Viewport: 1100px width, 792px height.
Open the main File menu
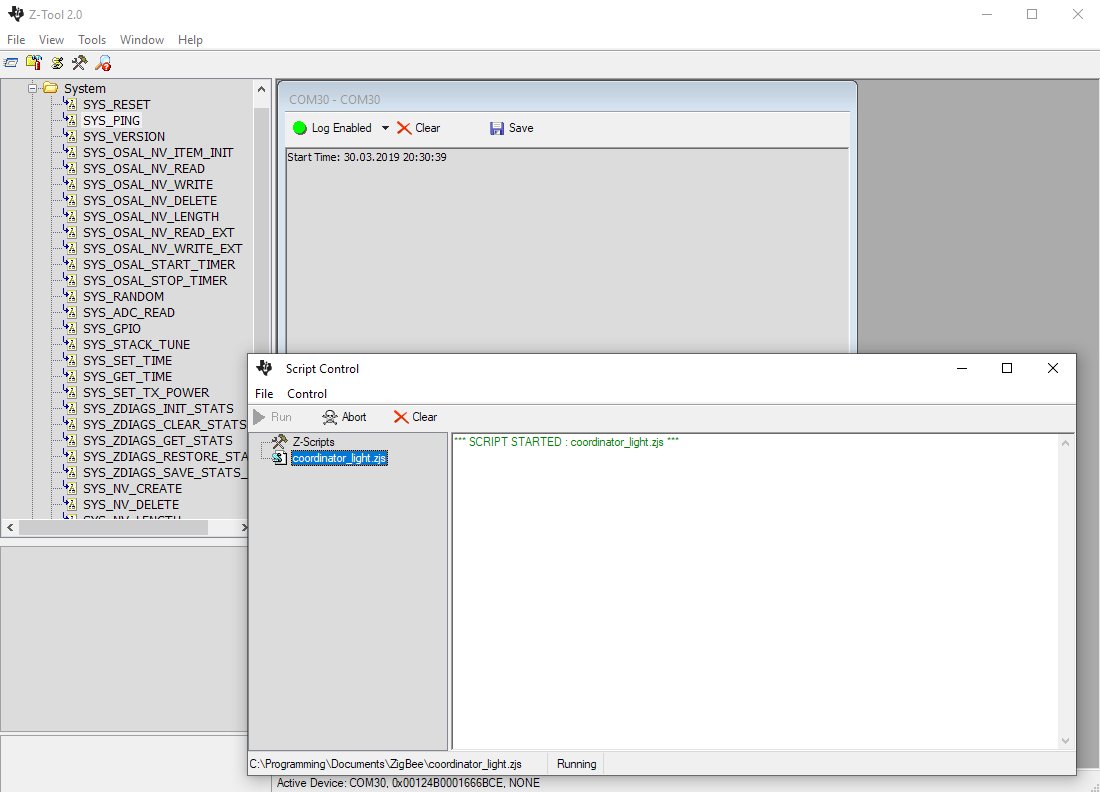(x=16, y=39)
